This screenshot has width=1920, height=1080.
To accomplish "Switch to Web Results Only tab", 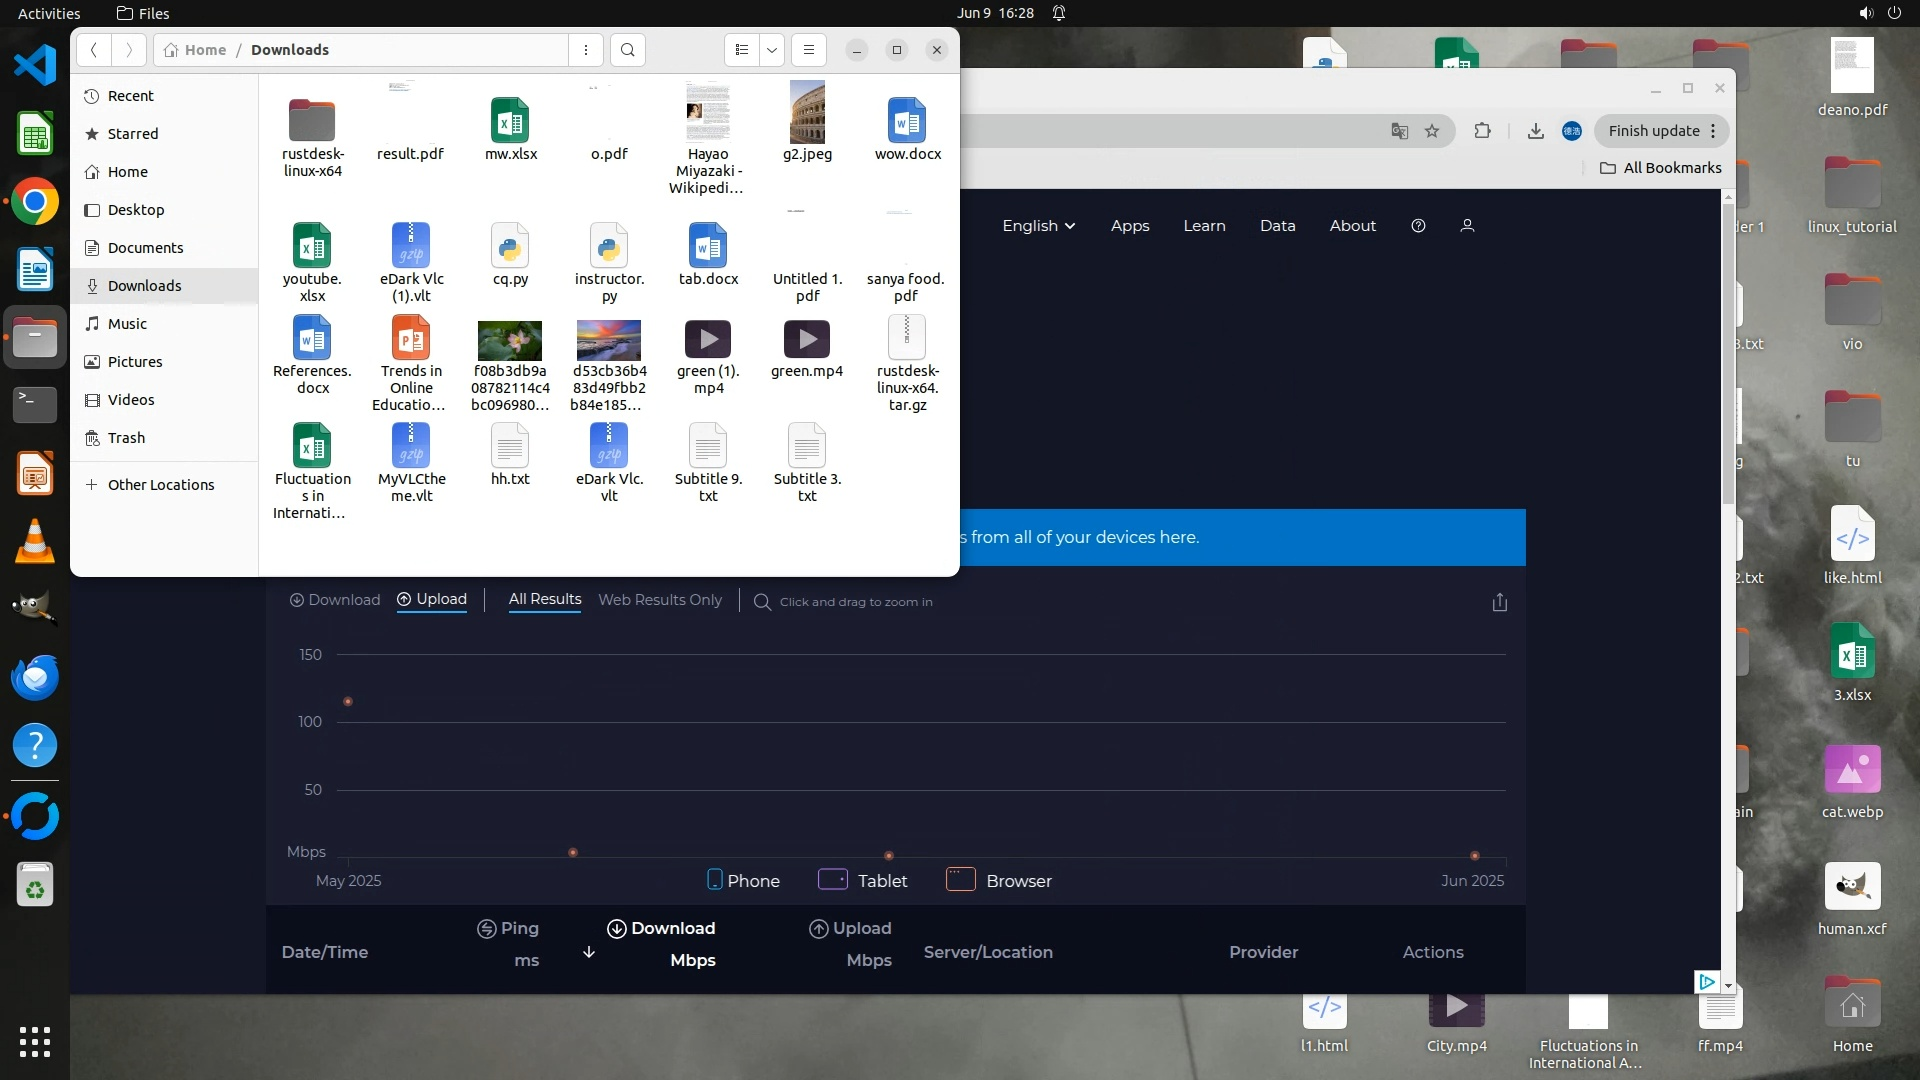I will point(660,600).
